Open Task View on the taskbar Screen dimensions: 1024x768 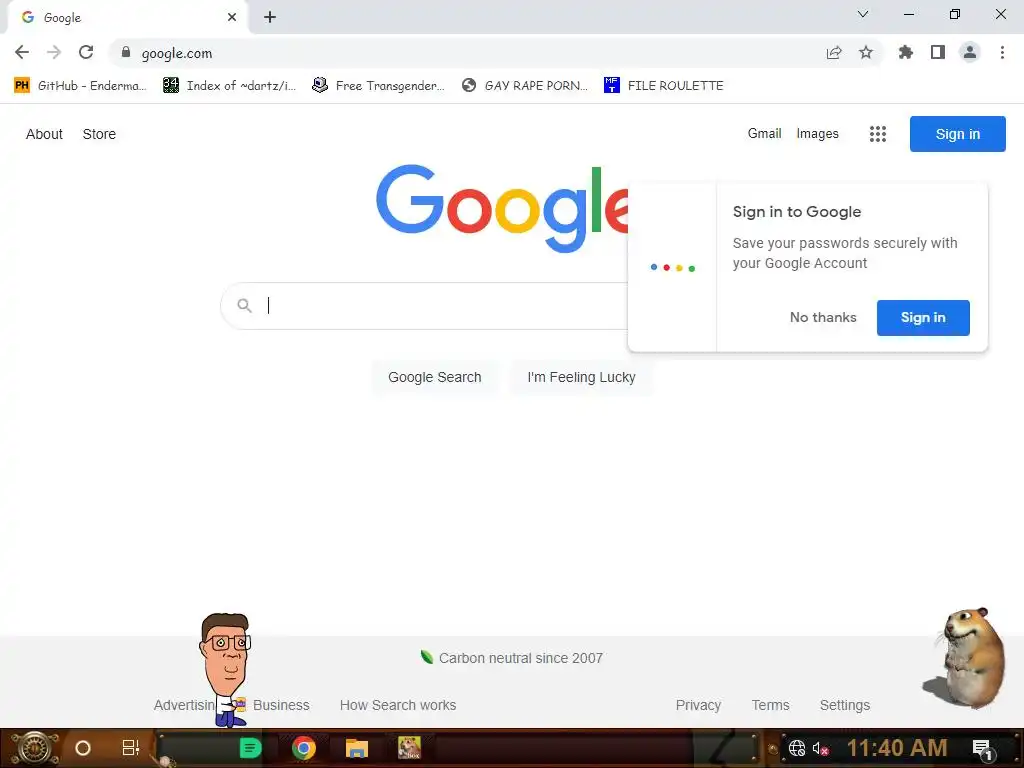pos(131,748)
